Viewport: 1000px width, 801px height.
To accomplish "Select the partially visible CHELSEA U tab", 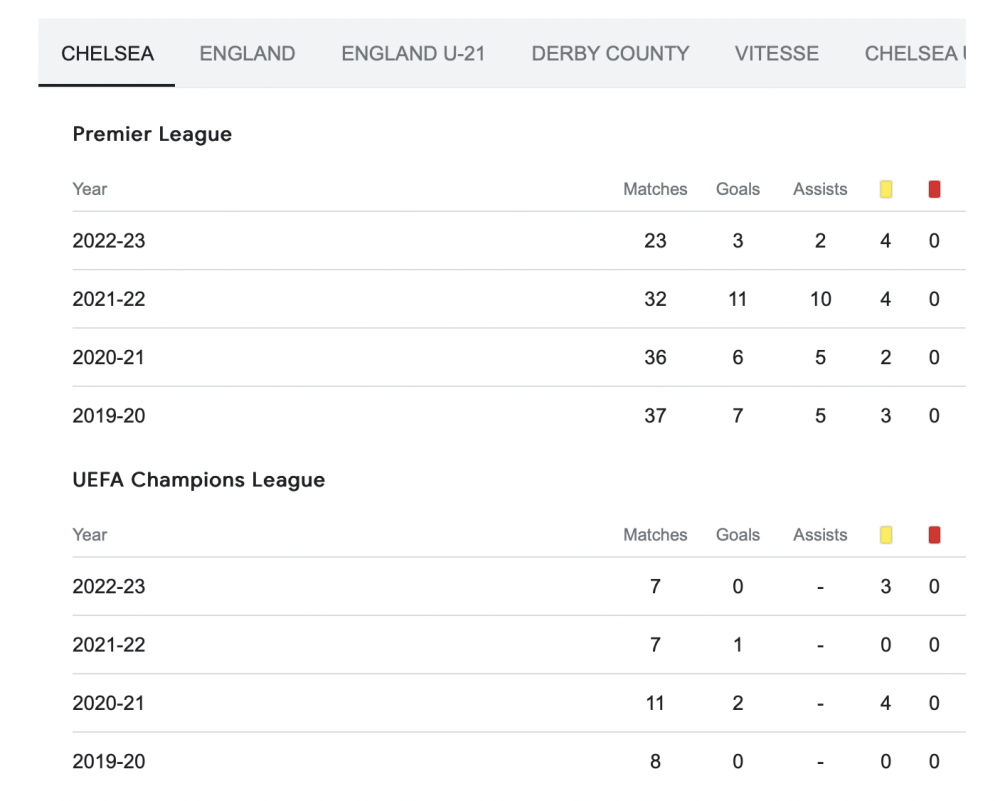I will [x=915, y=54].
